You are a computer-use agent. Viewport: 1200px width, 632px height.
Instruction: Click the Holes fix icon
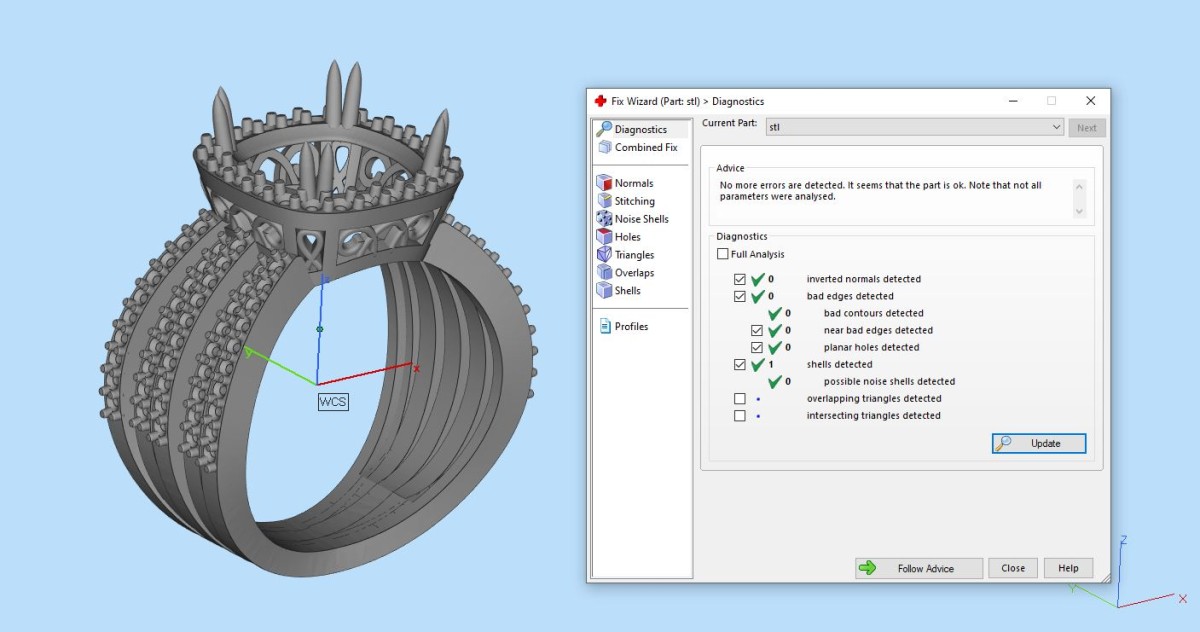click(604, 237)
